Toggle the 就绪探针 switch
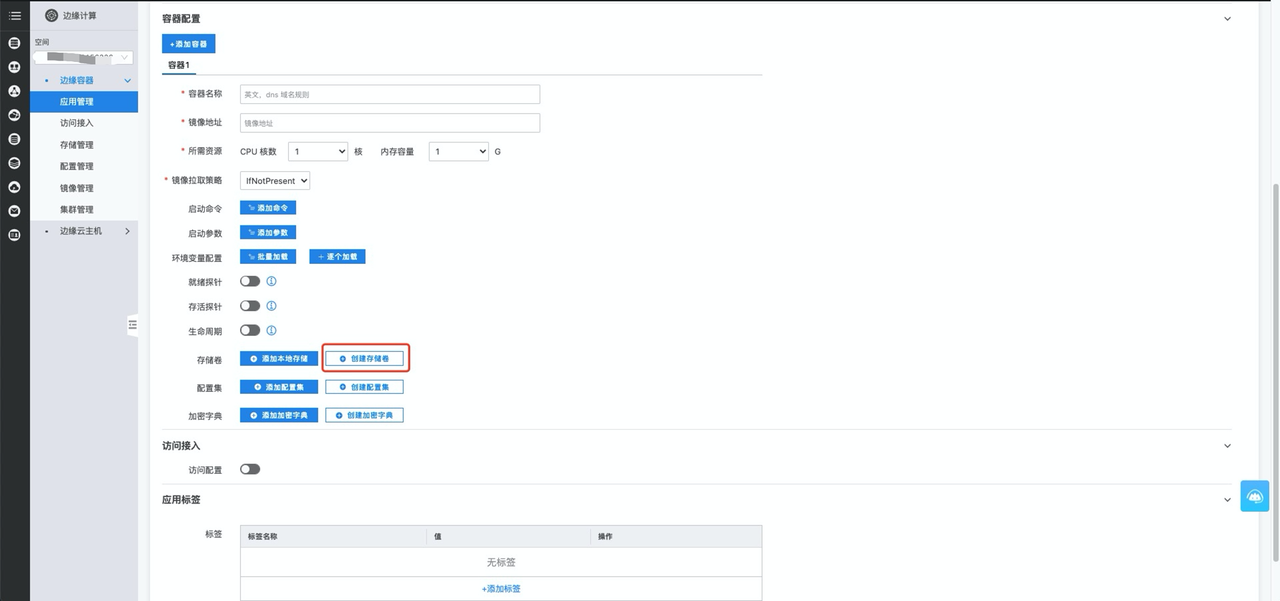1280x601 pixels. point(250,282)
